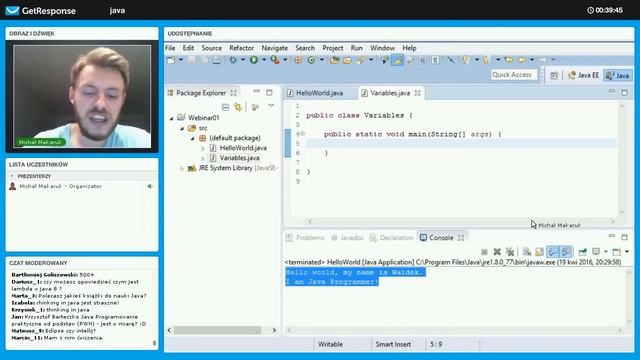Click the Back navigation arrow in toolbar

click(x=522, y=60)
